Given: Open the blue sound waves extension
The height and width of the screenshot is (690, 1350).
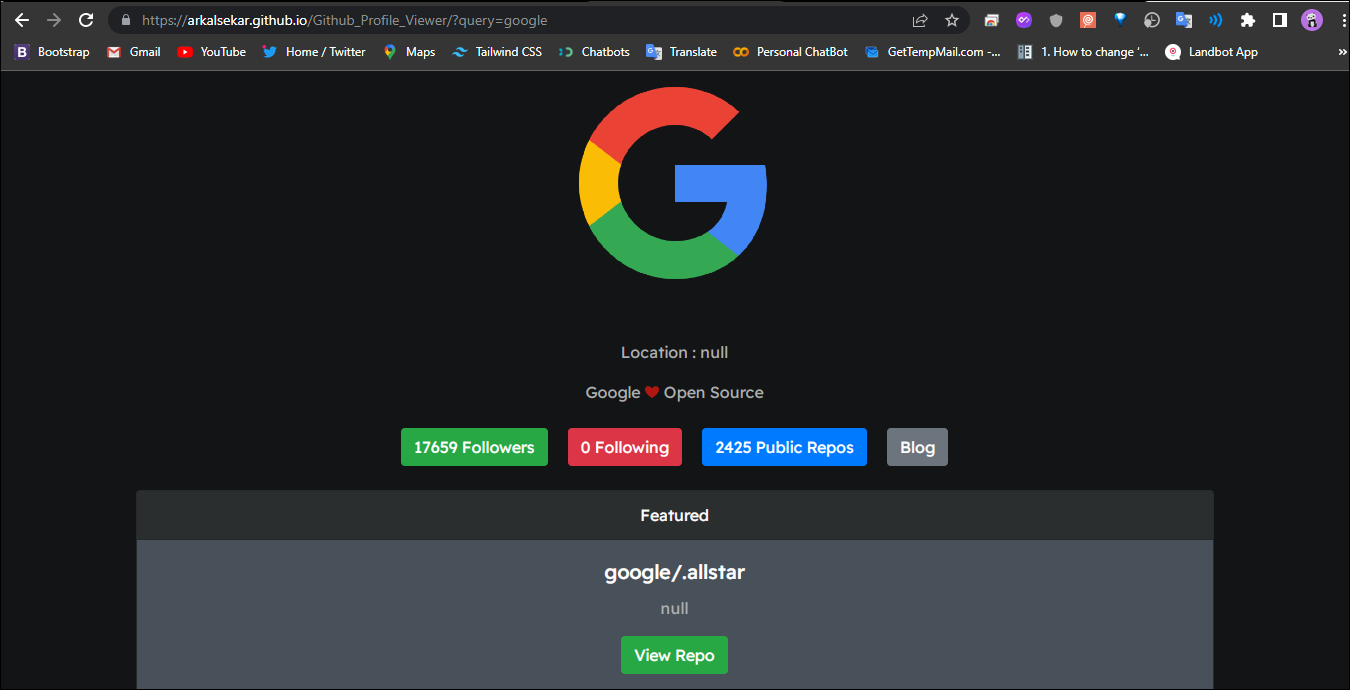Looking at the screenshot, I should click(1216, 20).
